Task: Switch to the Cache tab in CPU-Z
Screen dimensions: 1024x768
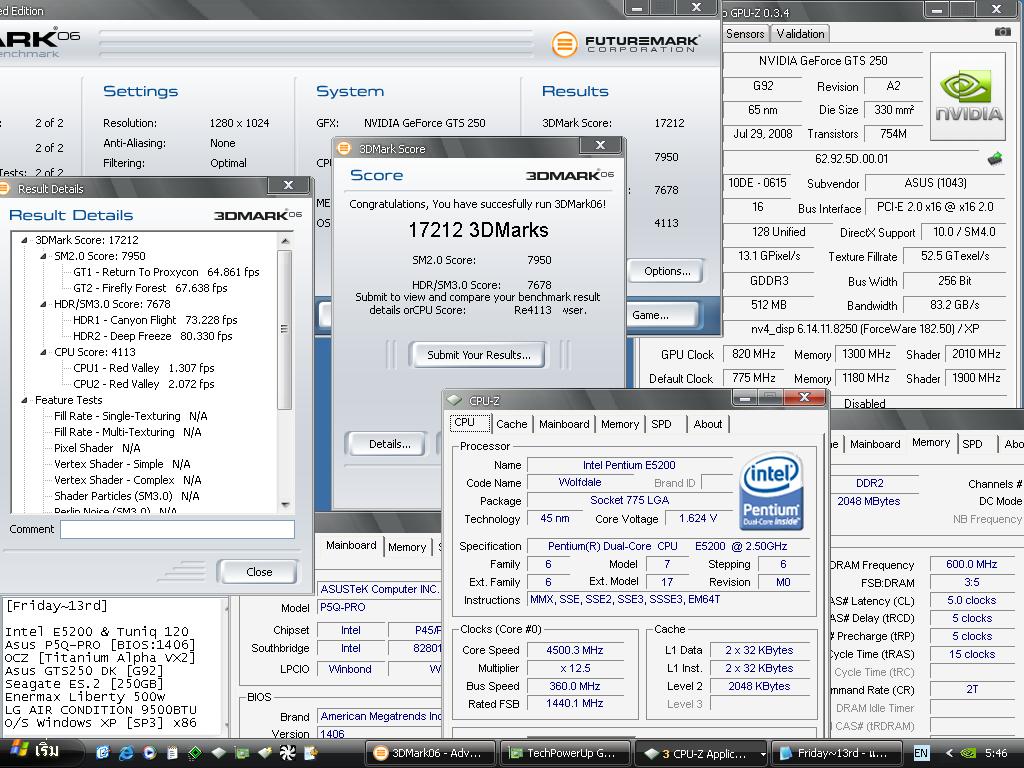Action: click(511, 424)
